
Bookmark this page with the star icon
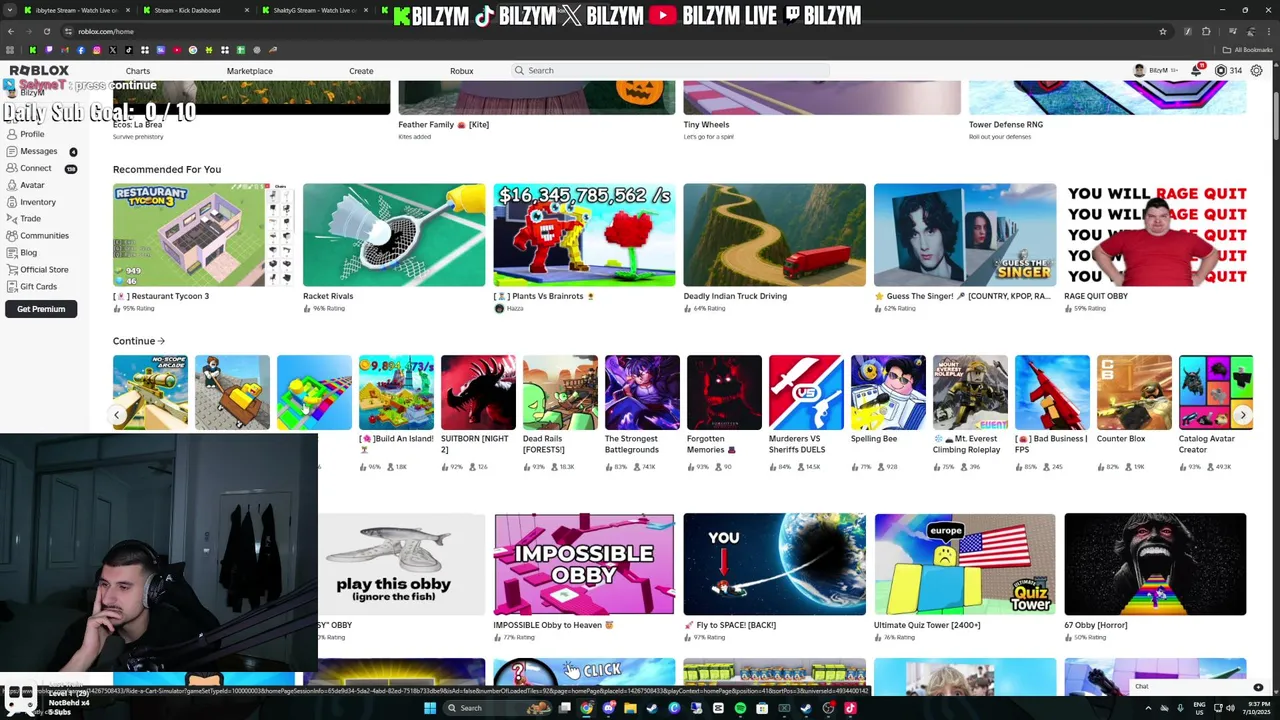pyautogui.click(x=1163, y=31)
